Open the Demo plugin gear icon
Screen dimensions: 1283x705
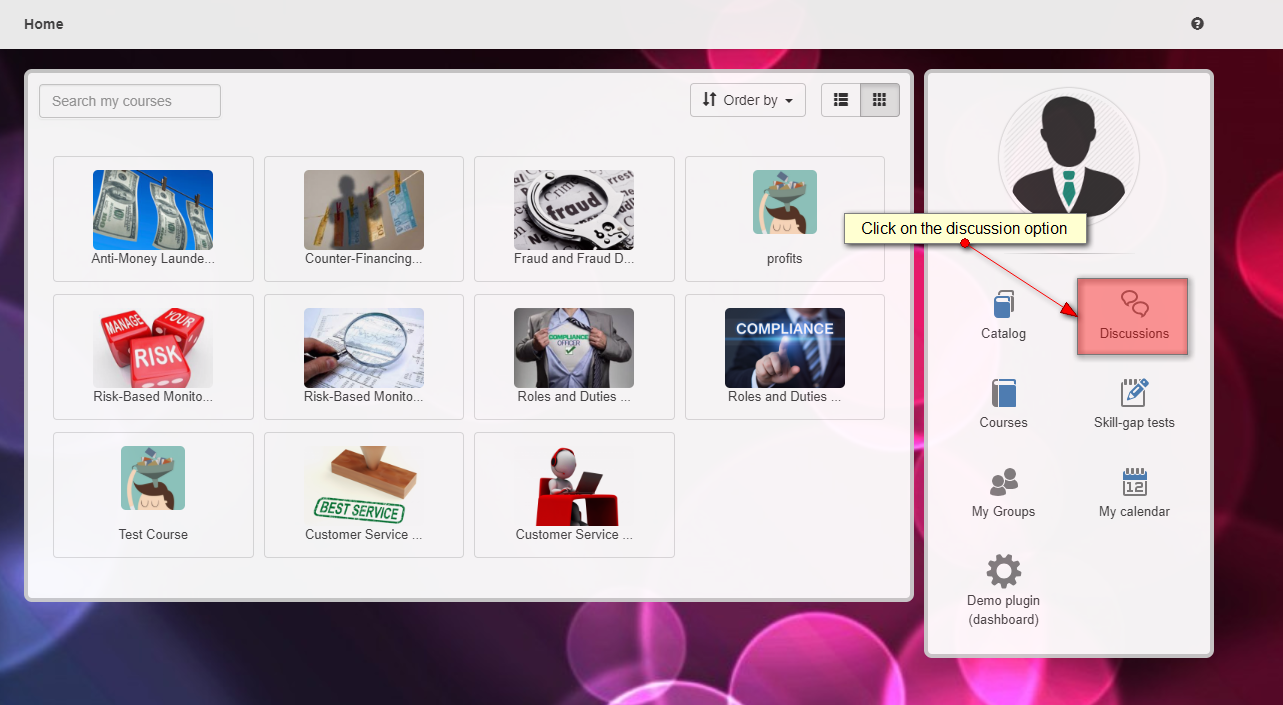click(x=1003, y=571)
